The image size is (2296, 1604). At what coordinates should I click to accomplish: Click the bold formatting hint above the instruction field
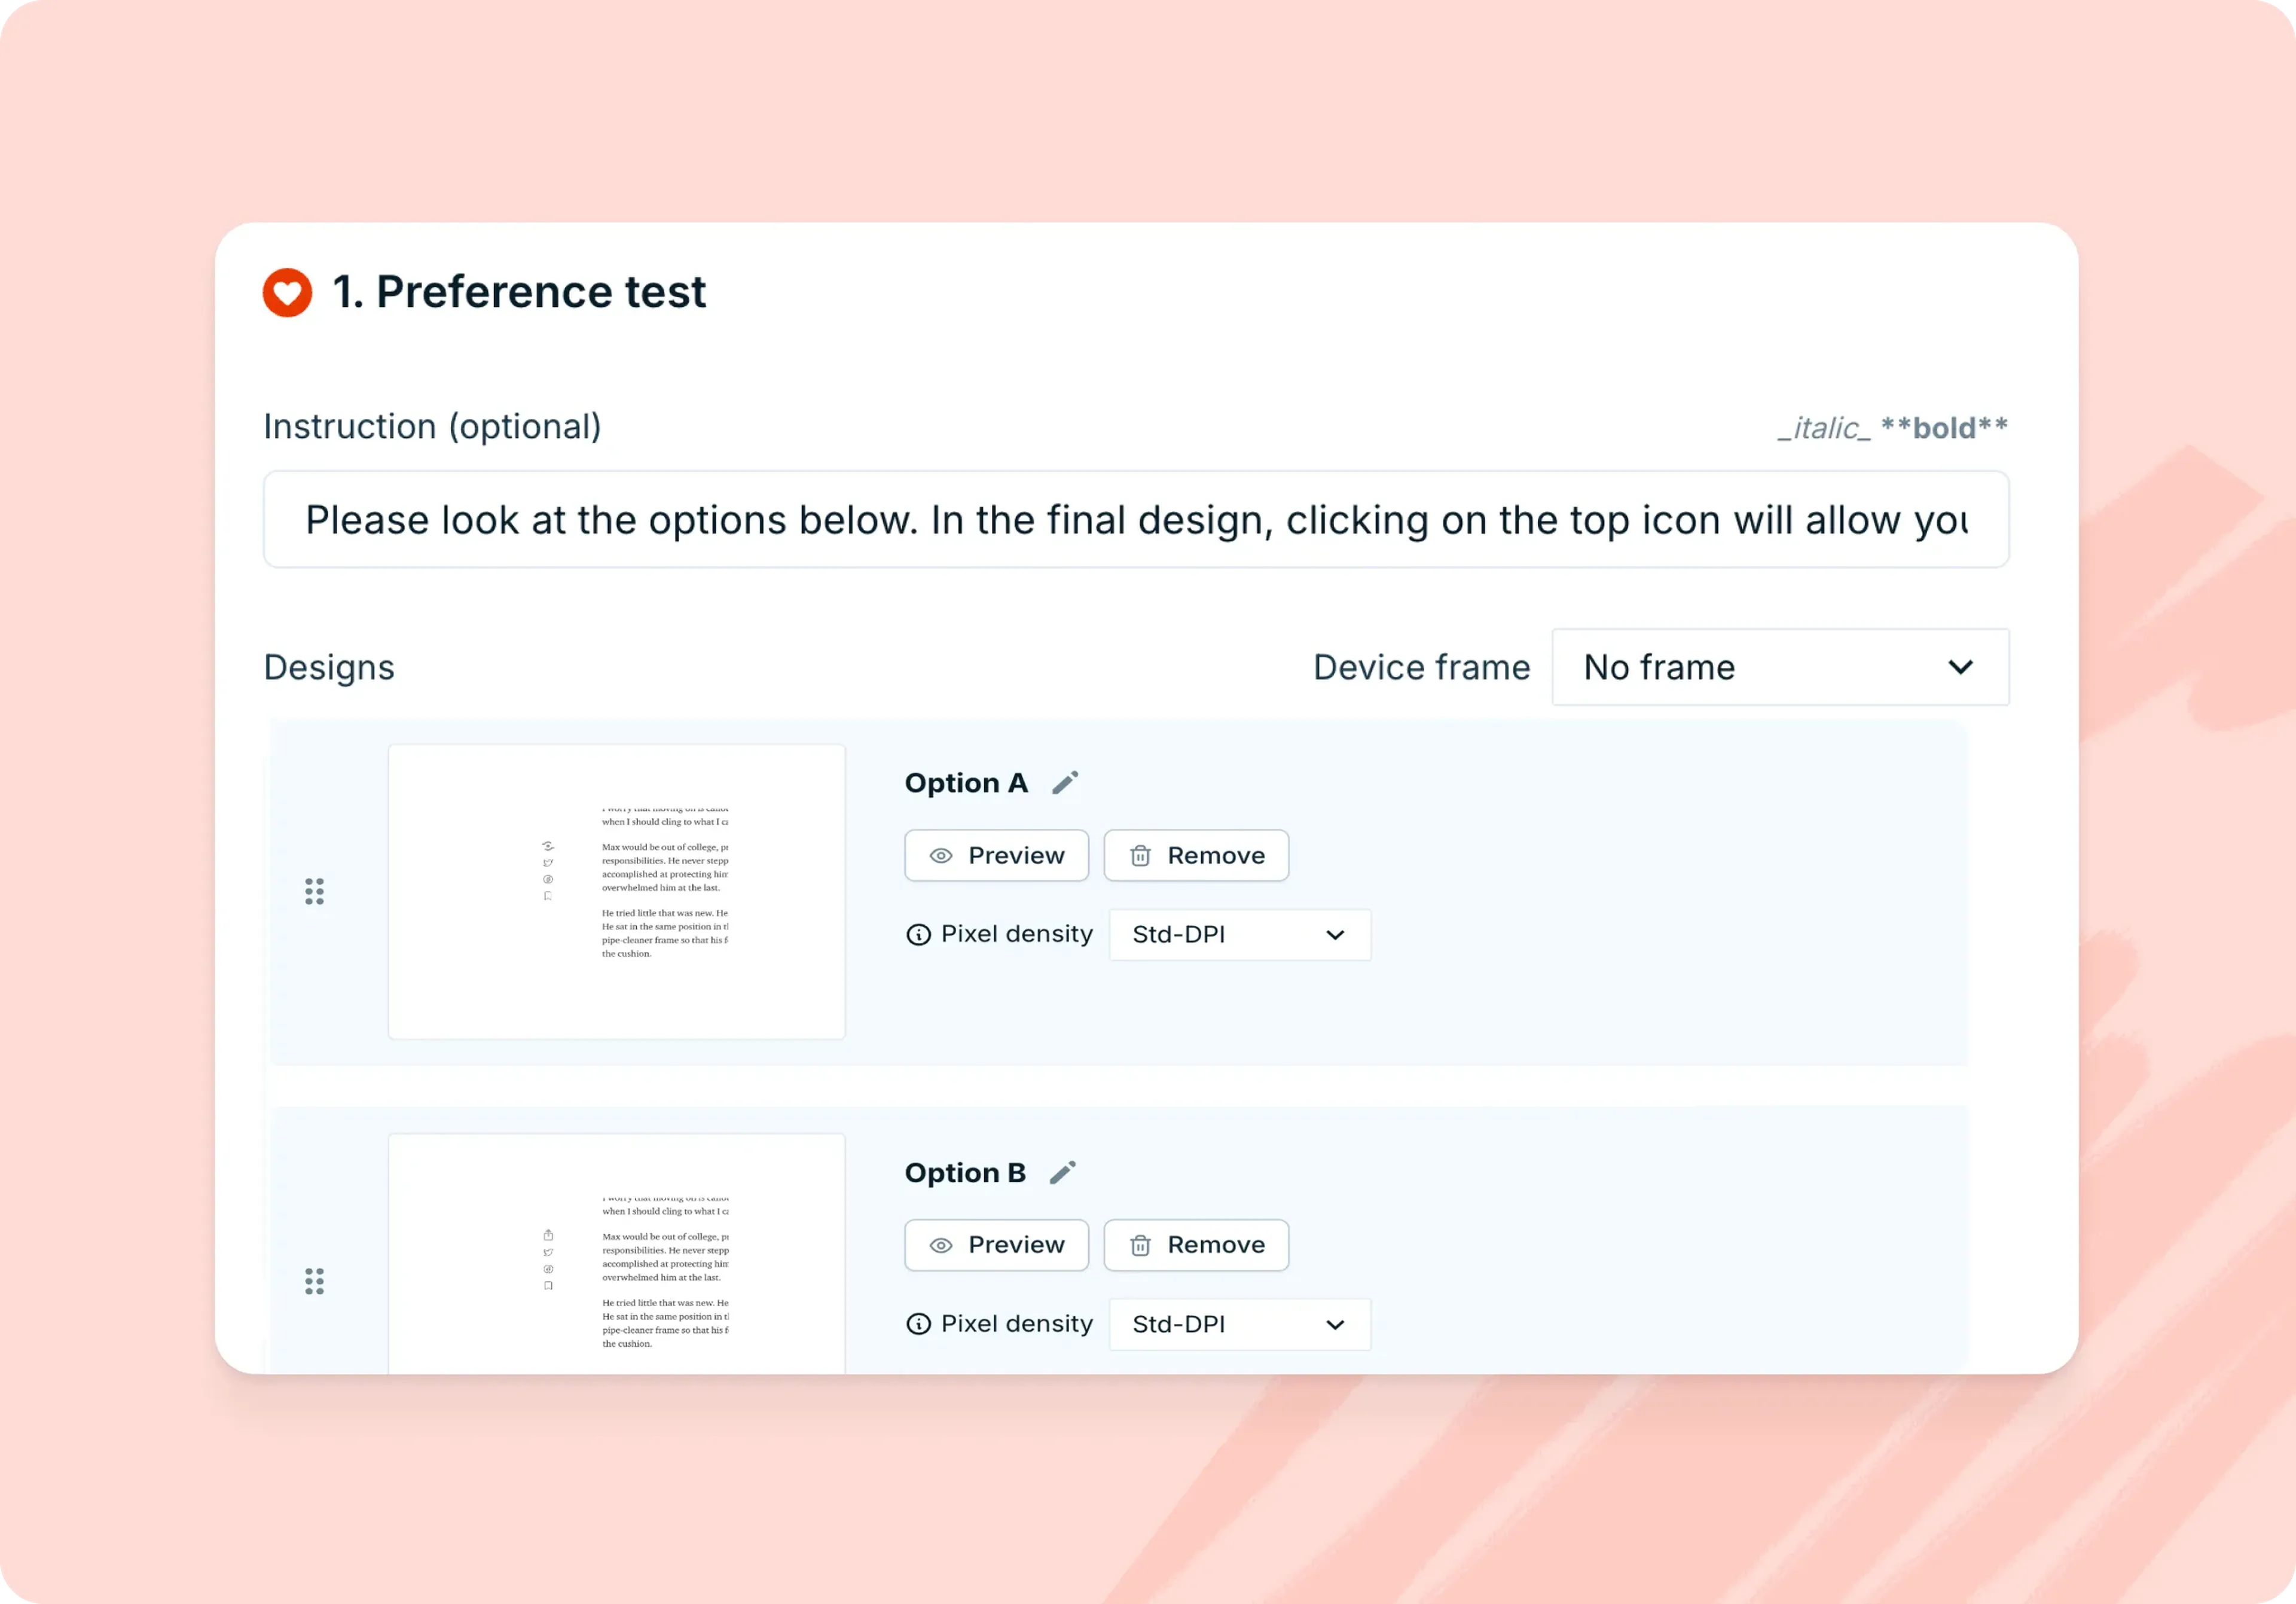pyautogui.click(x=1944, y=427)
